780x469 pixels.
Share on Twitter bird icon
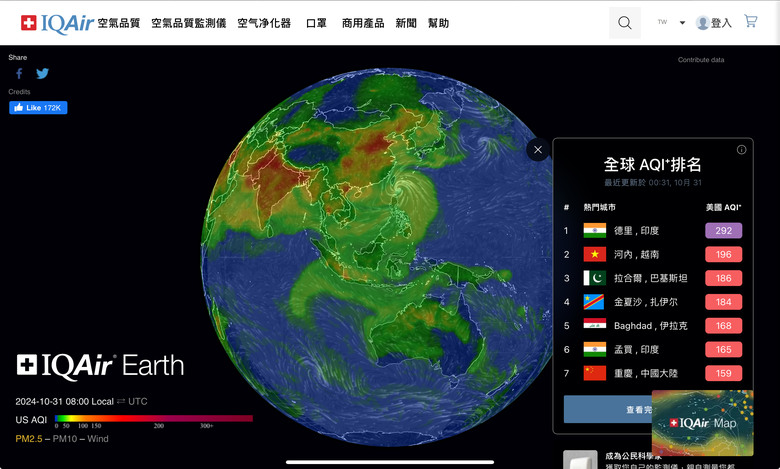coord(42,74)
